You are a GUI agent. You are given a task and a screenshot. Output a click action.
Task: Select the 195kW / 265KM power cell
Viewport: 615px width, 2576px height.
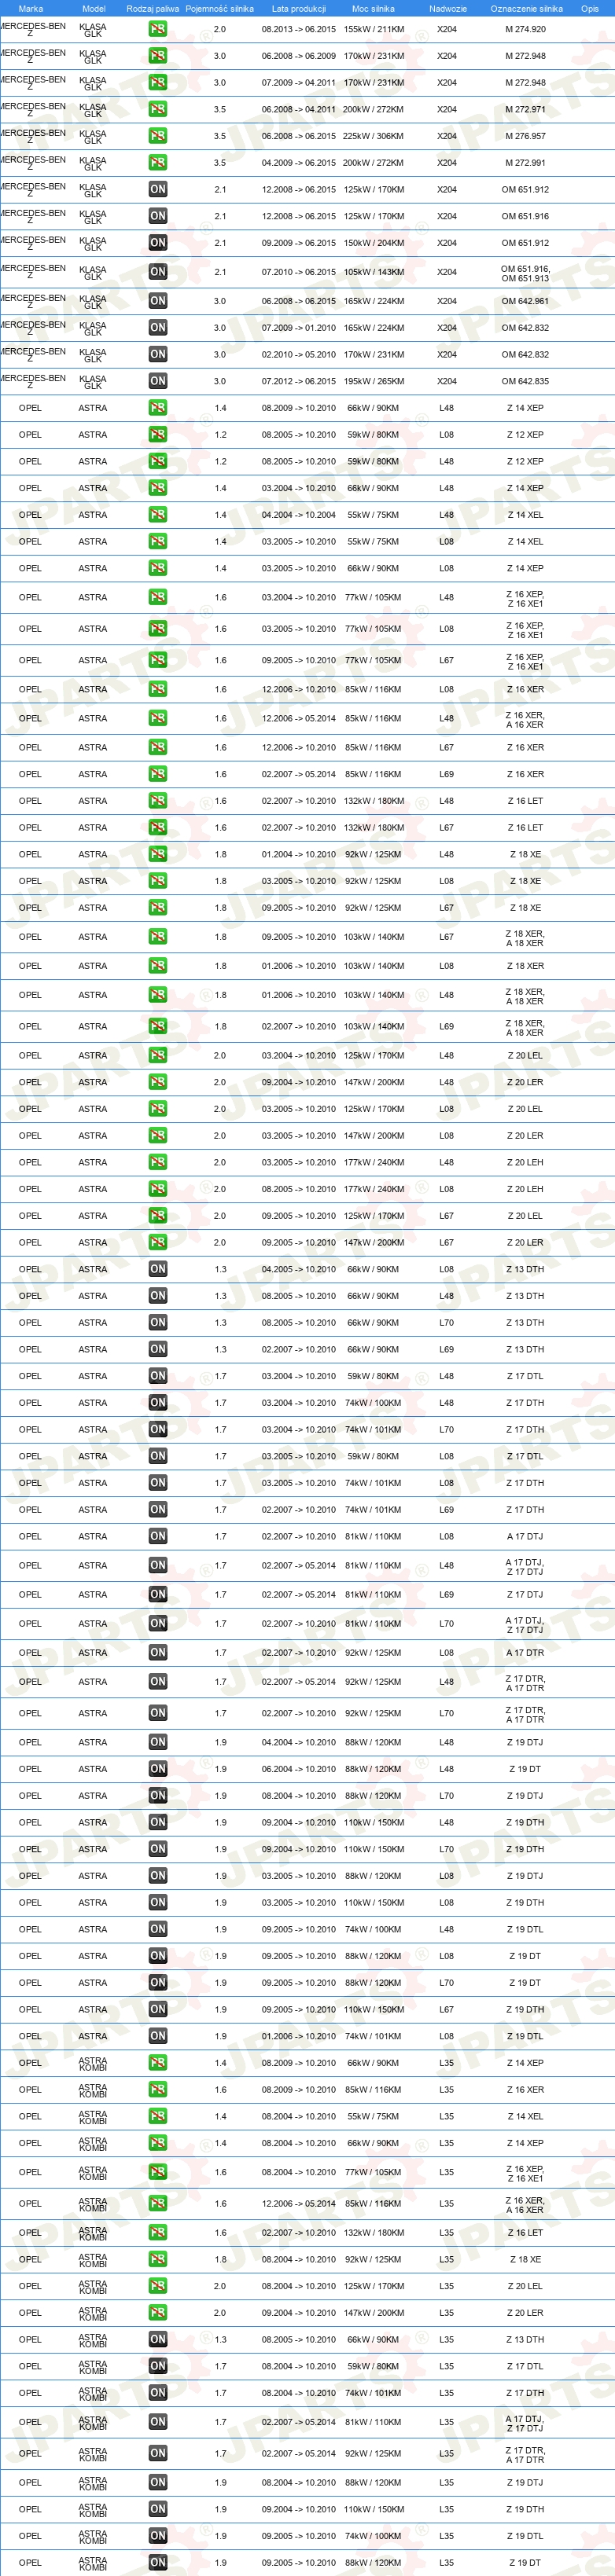[374, 381]
